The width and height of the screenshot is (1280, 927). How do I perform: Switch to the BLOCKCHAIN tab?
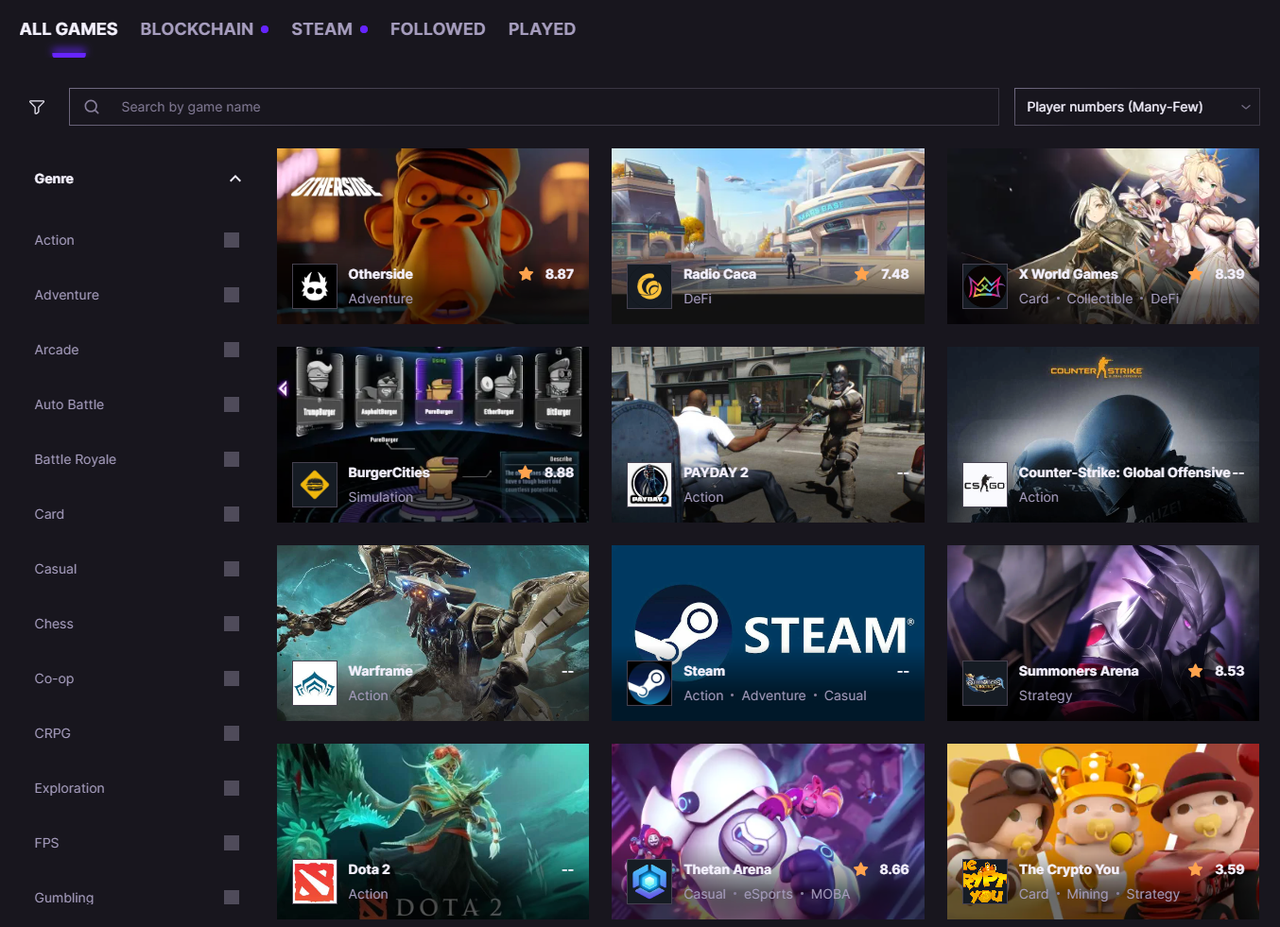tap(197, 29)
